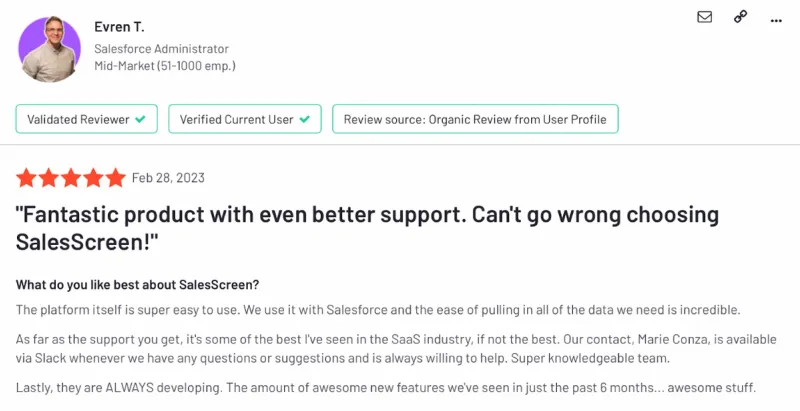Screen dimensions: 800x411
Task: Click the Verified Current User badge
Action: tap(245, 119)
